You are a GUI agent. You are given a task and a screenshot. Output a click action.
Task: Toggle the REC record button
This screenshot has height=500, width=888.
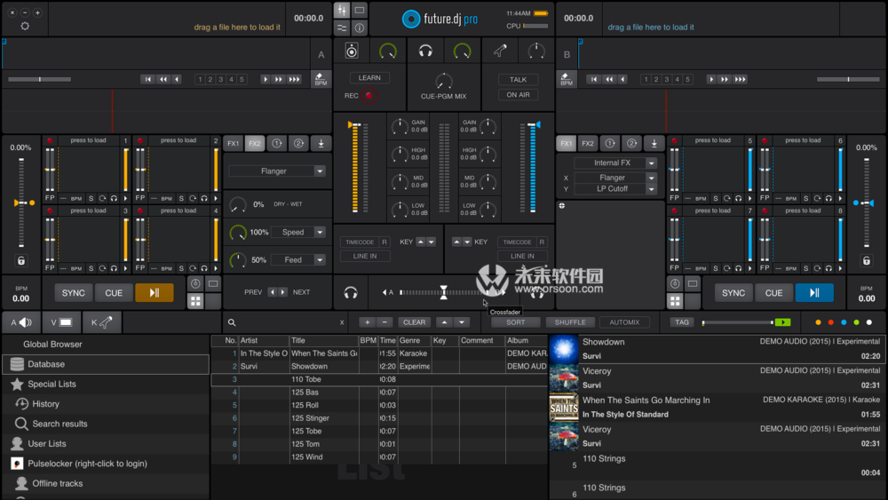tap(369, 96)
